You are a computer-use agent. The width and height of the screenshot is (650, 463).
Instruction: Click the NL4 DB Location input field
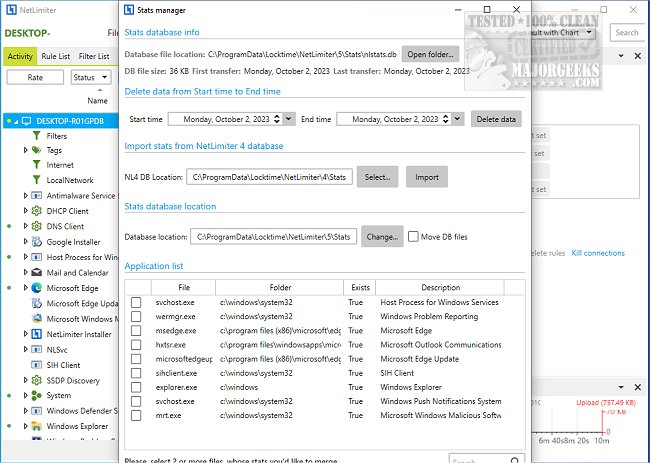pyautogui.click(x=269, y=177)
